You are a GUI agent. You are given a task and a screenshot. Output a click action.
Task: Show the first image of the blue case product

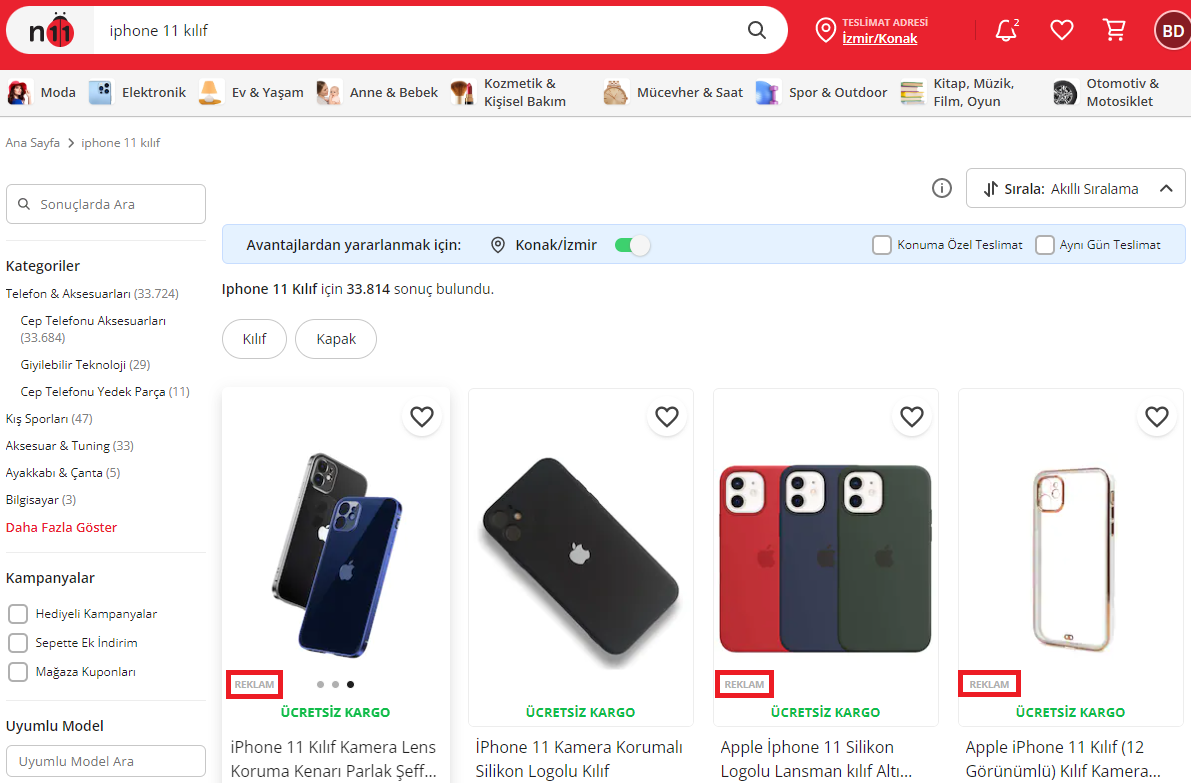(321, 684)
